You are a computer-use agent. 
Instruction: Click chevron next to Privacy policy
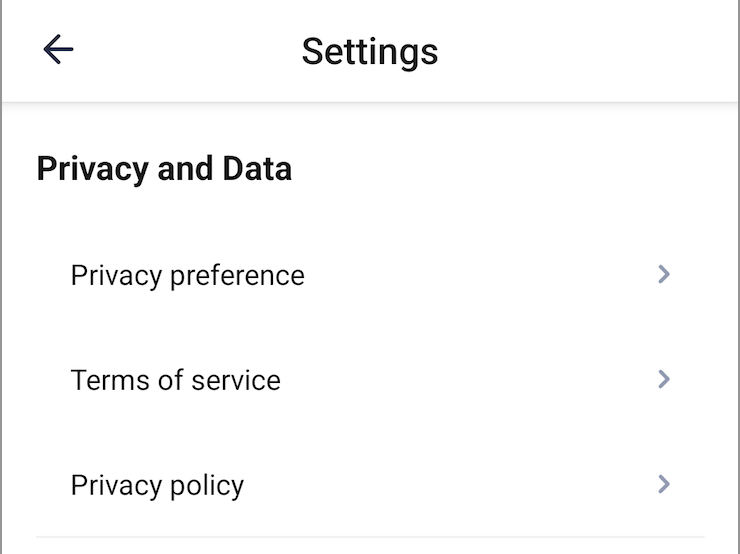(x=663, y=485)
